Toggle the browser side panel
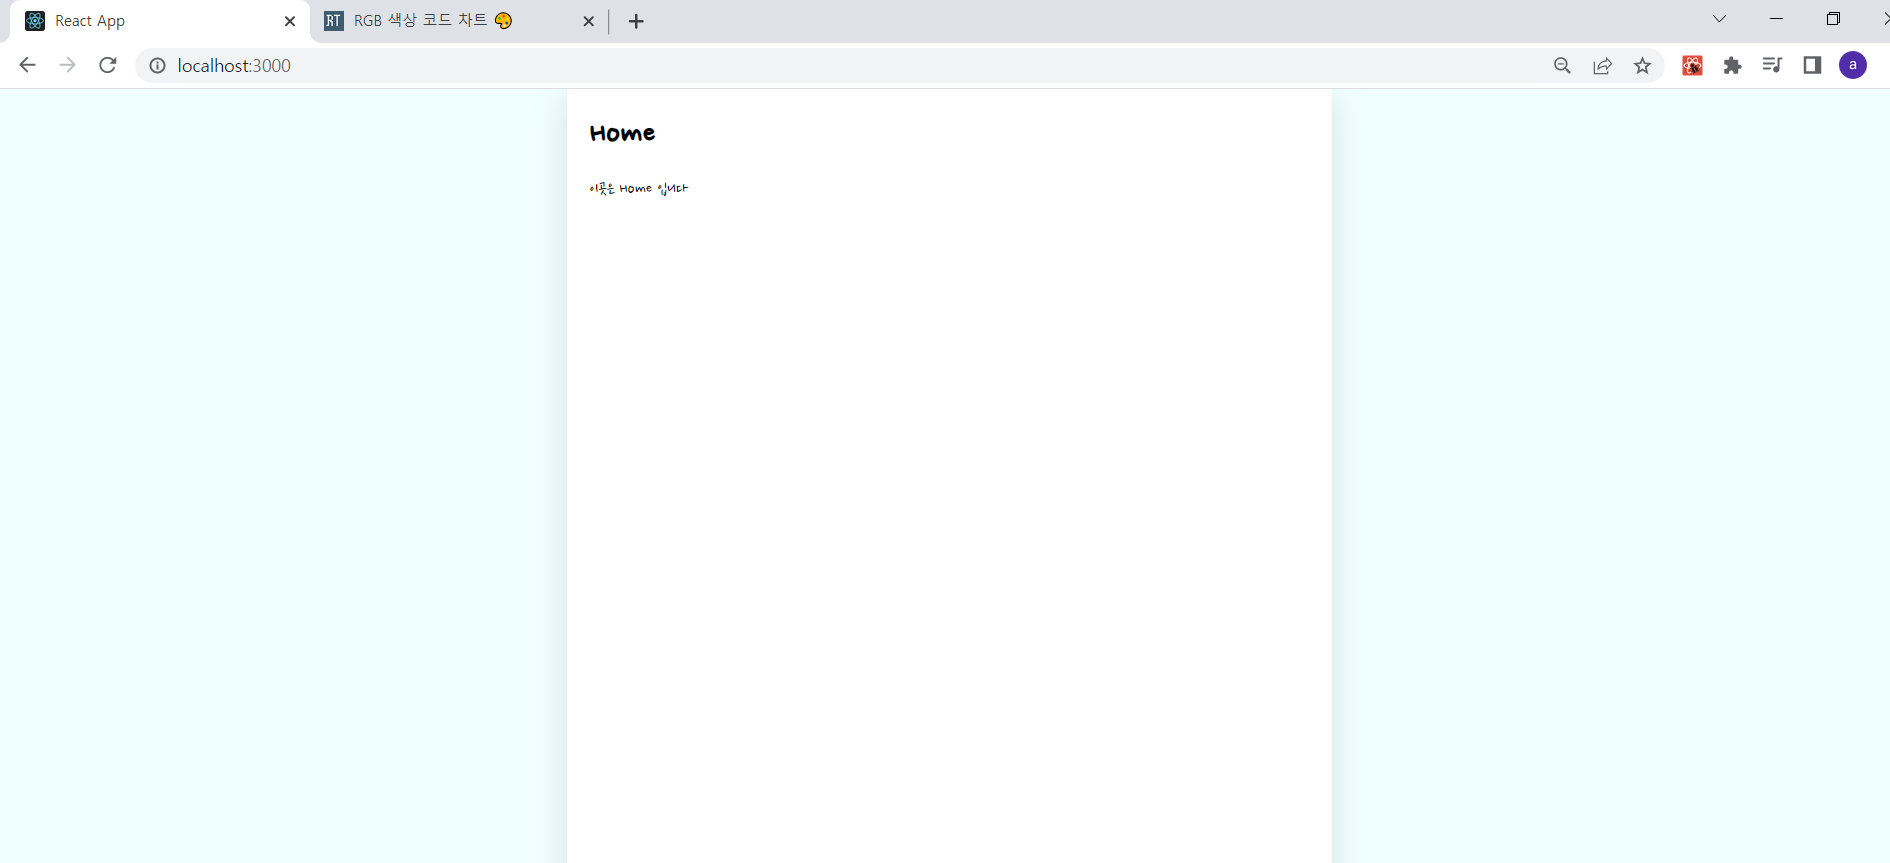 coord(1812,66)
